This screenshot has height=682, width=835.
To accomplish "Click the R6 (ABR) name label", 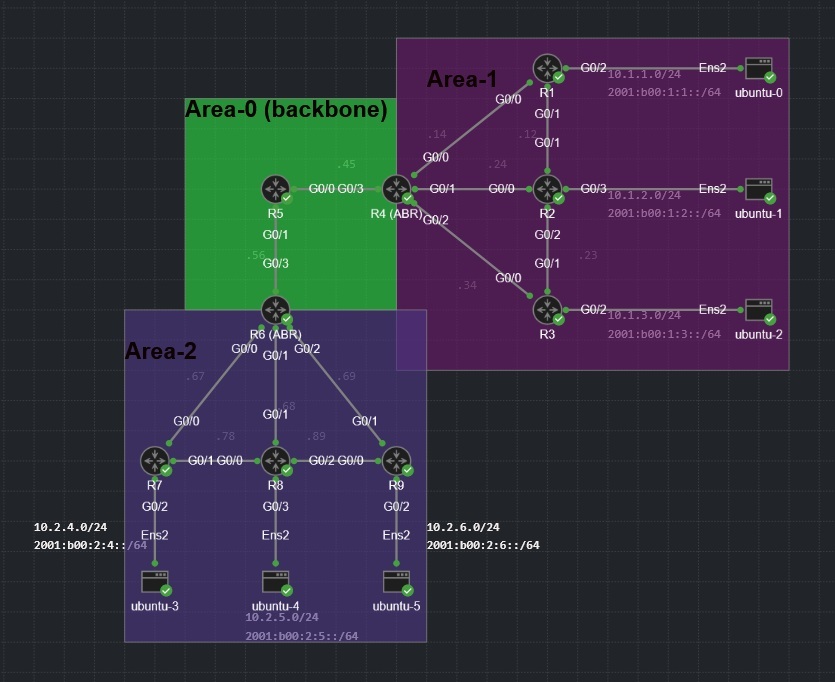I will point(276,334).
